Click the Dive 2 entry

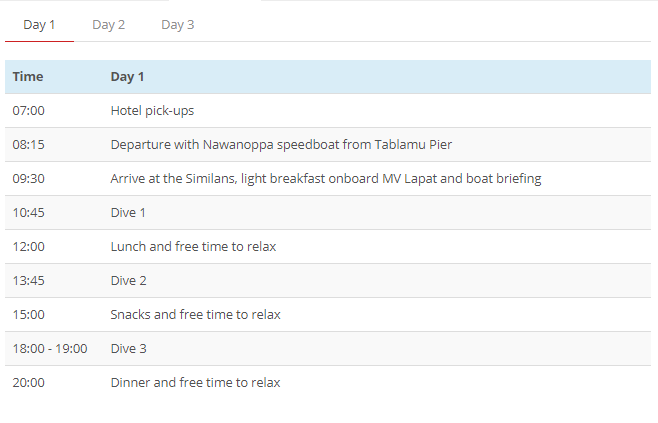coord(128,281)
